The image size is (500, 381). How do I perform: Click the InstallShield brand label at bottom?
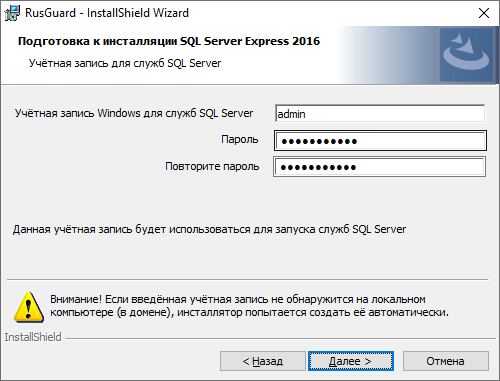(33, 337)
